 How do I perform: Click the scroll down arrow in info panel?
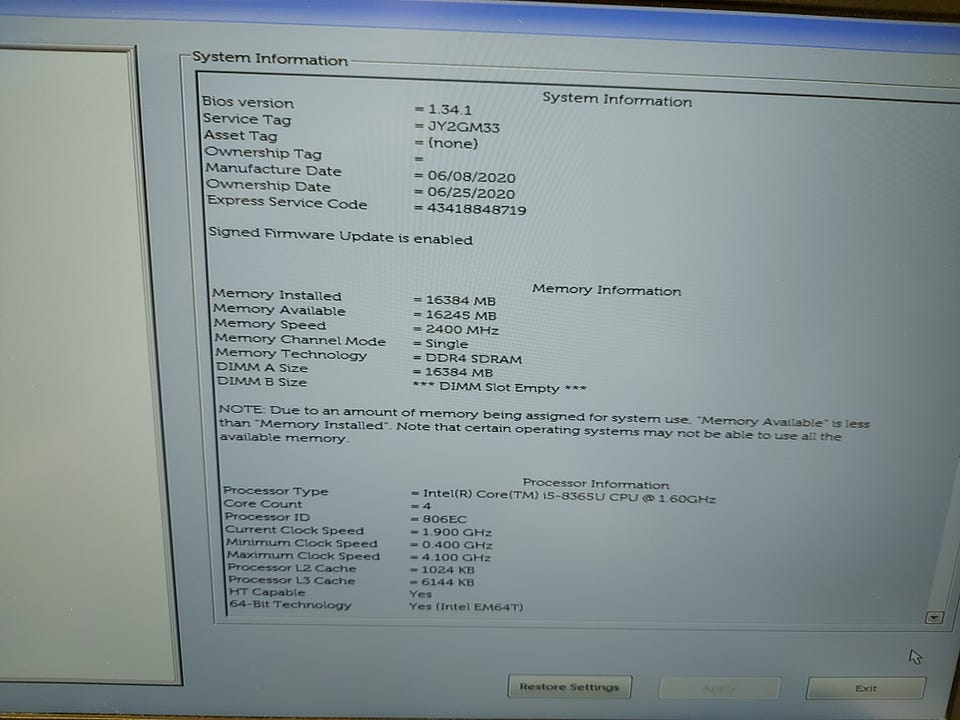[x=934, y=617]
